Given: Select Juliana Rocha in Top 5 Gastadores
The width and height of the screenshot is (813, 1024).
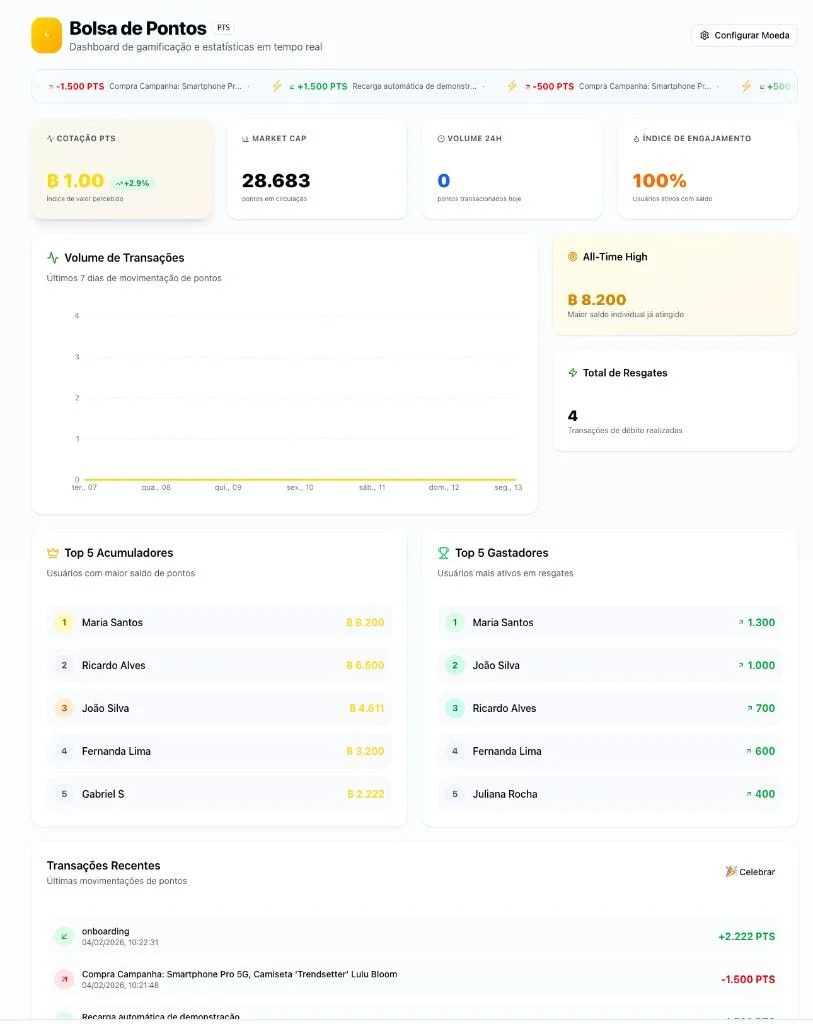Looking at the screenshot, I should pyautogui.click(x=610, y=794).
